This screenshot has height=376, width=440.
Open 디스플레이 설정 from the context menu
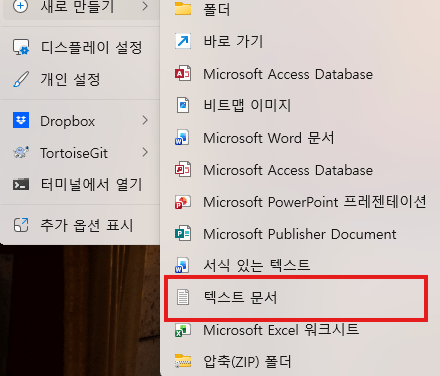(80, 47)
